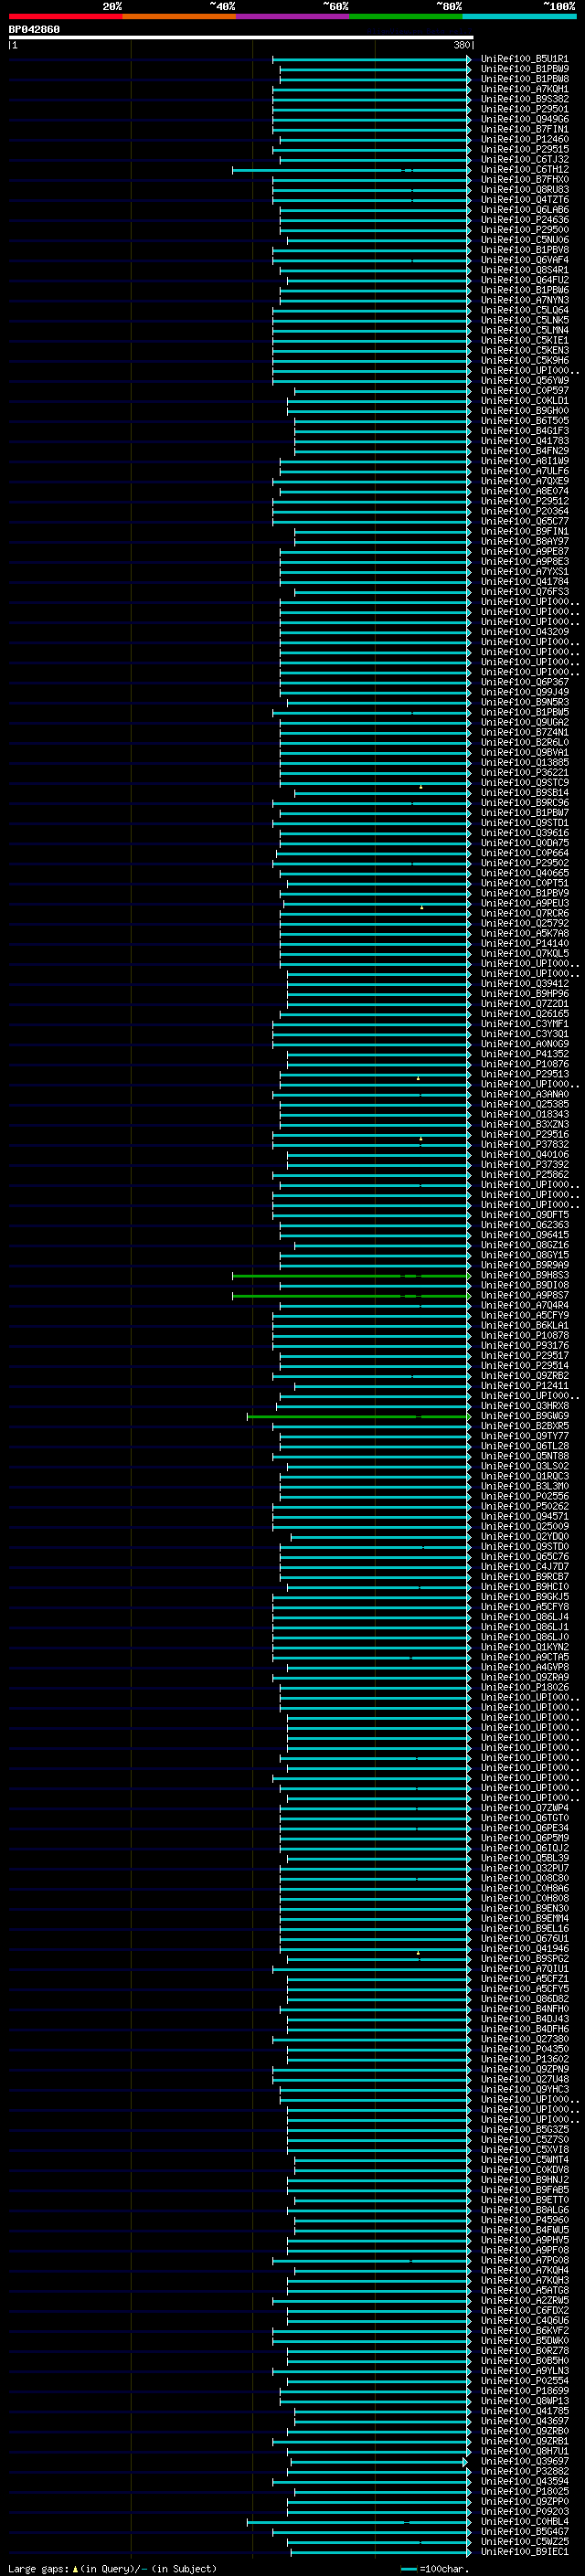Click the purple ~60% legend segment
585x2576 pixels.
(293, 16)
